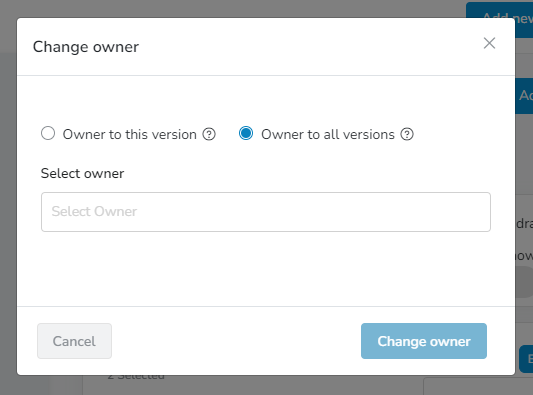Click the footer space between Cancel and Change owner
Screen dimensions: 533x395
click(236, 341)
